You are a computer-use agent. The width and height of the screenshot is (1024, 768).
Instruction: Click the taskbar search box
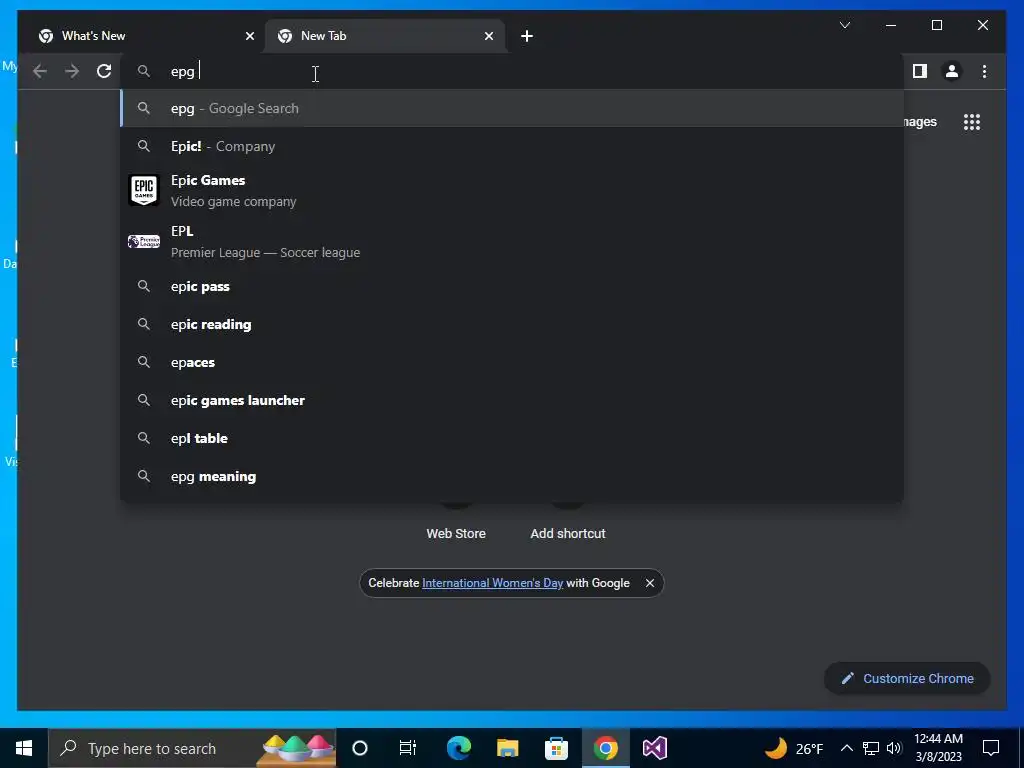pyautogui.click(x=192, y=748)
